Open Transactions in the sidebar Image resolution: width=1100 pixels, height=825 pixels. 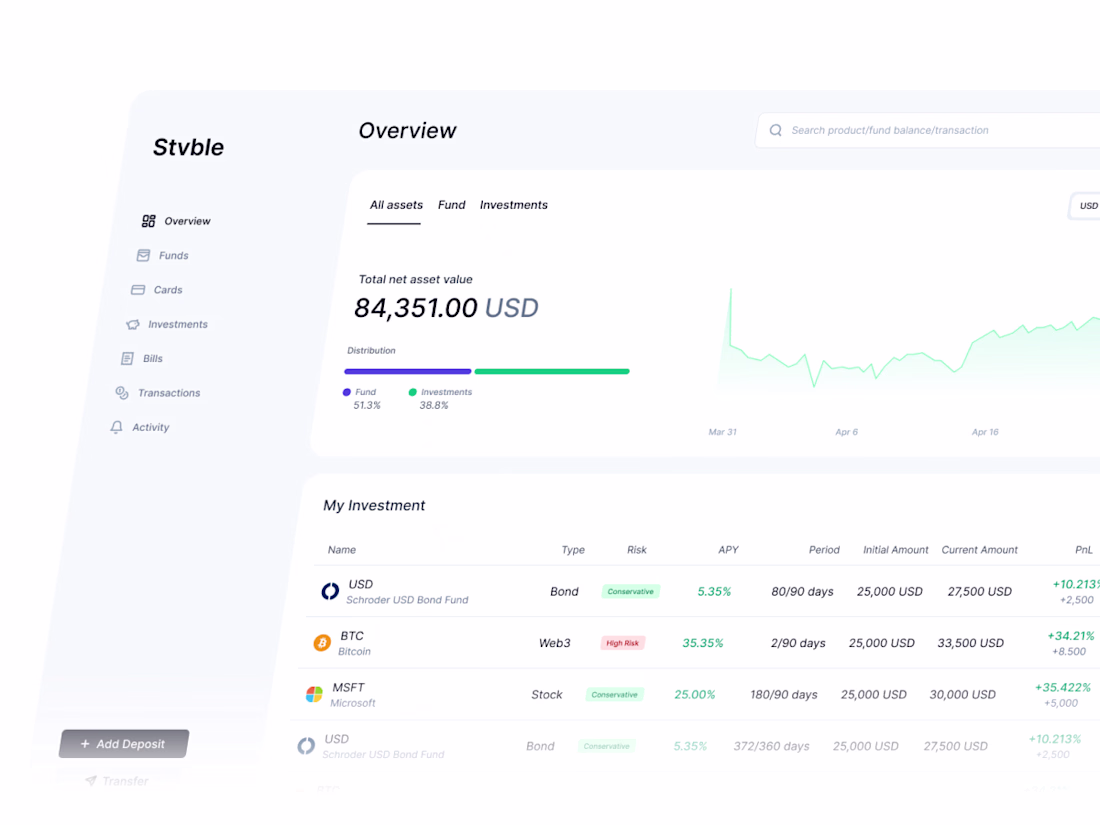pos(158,393)
